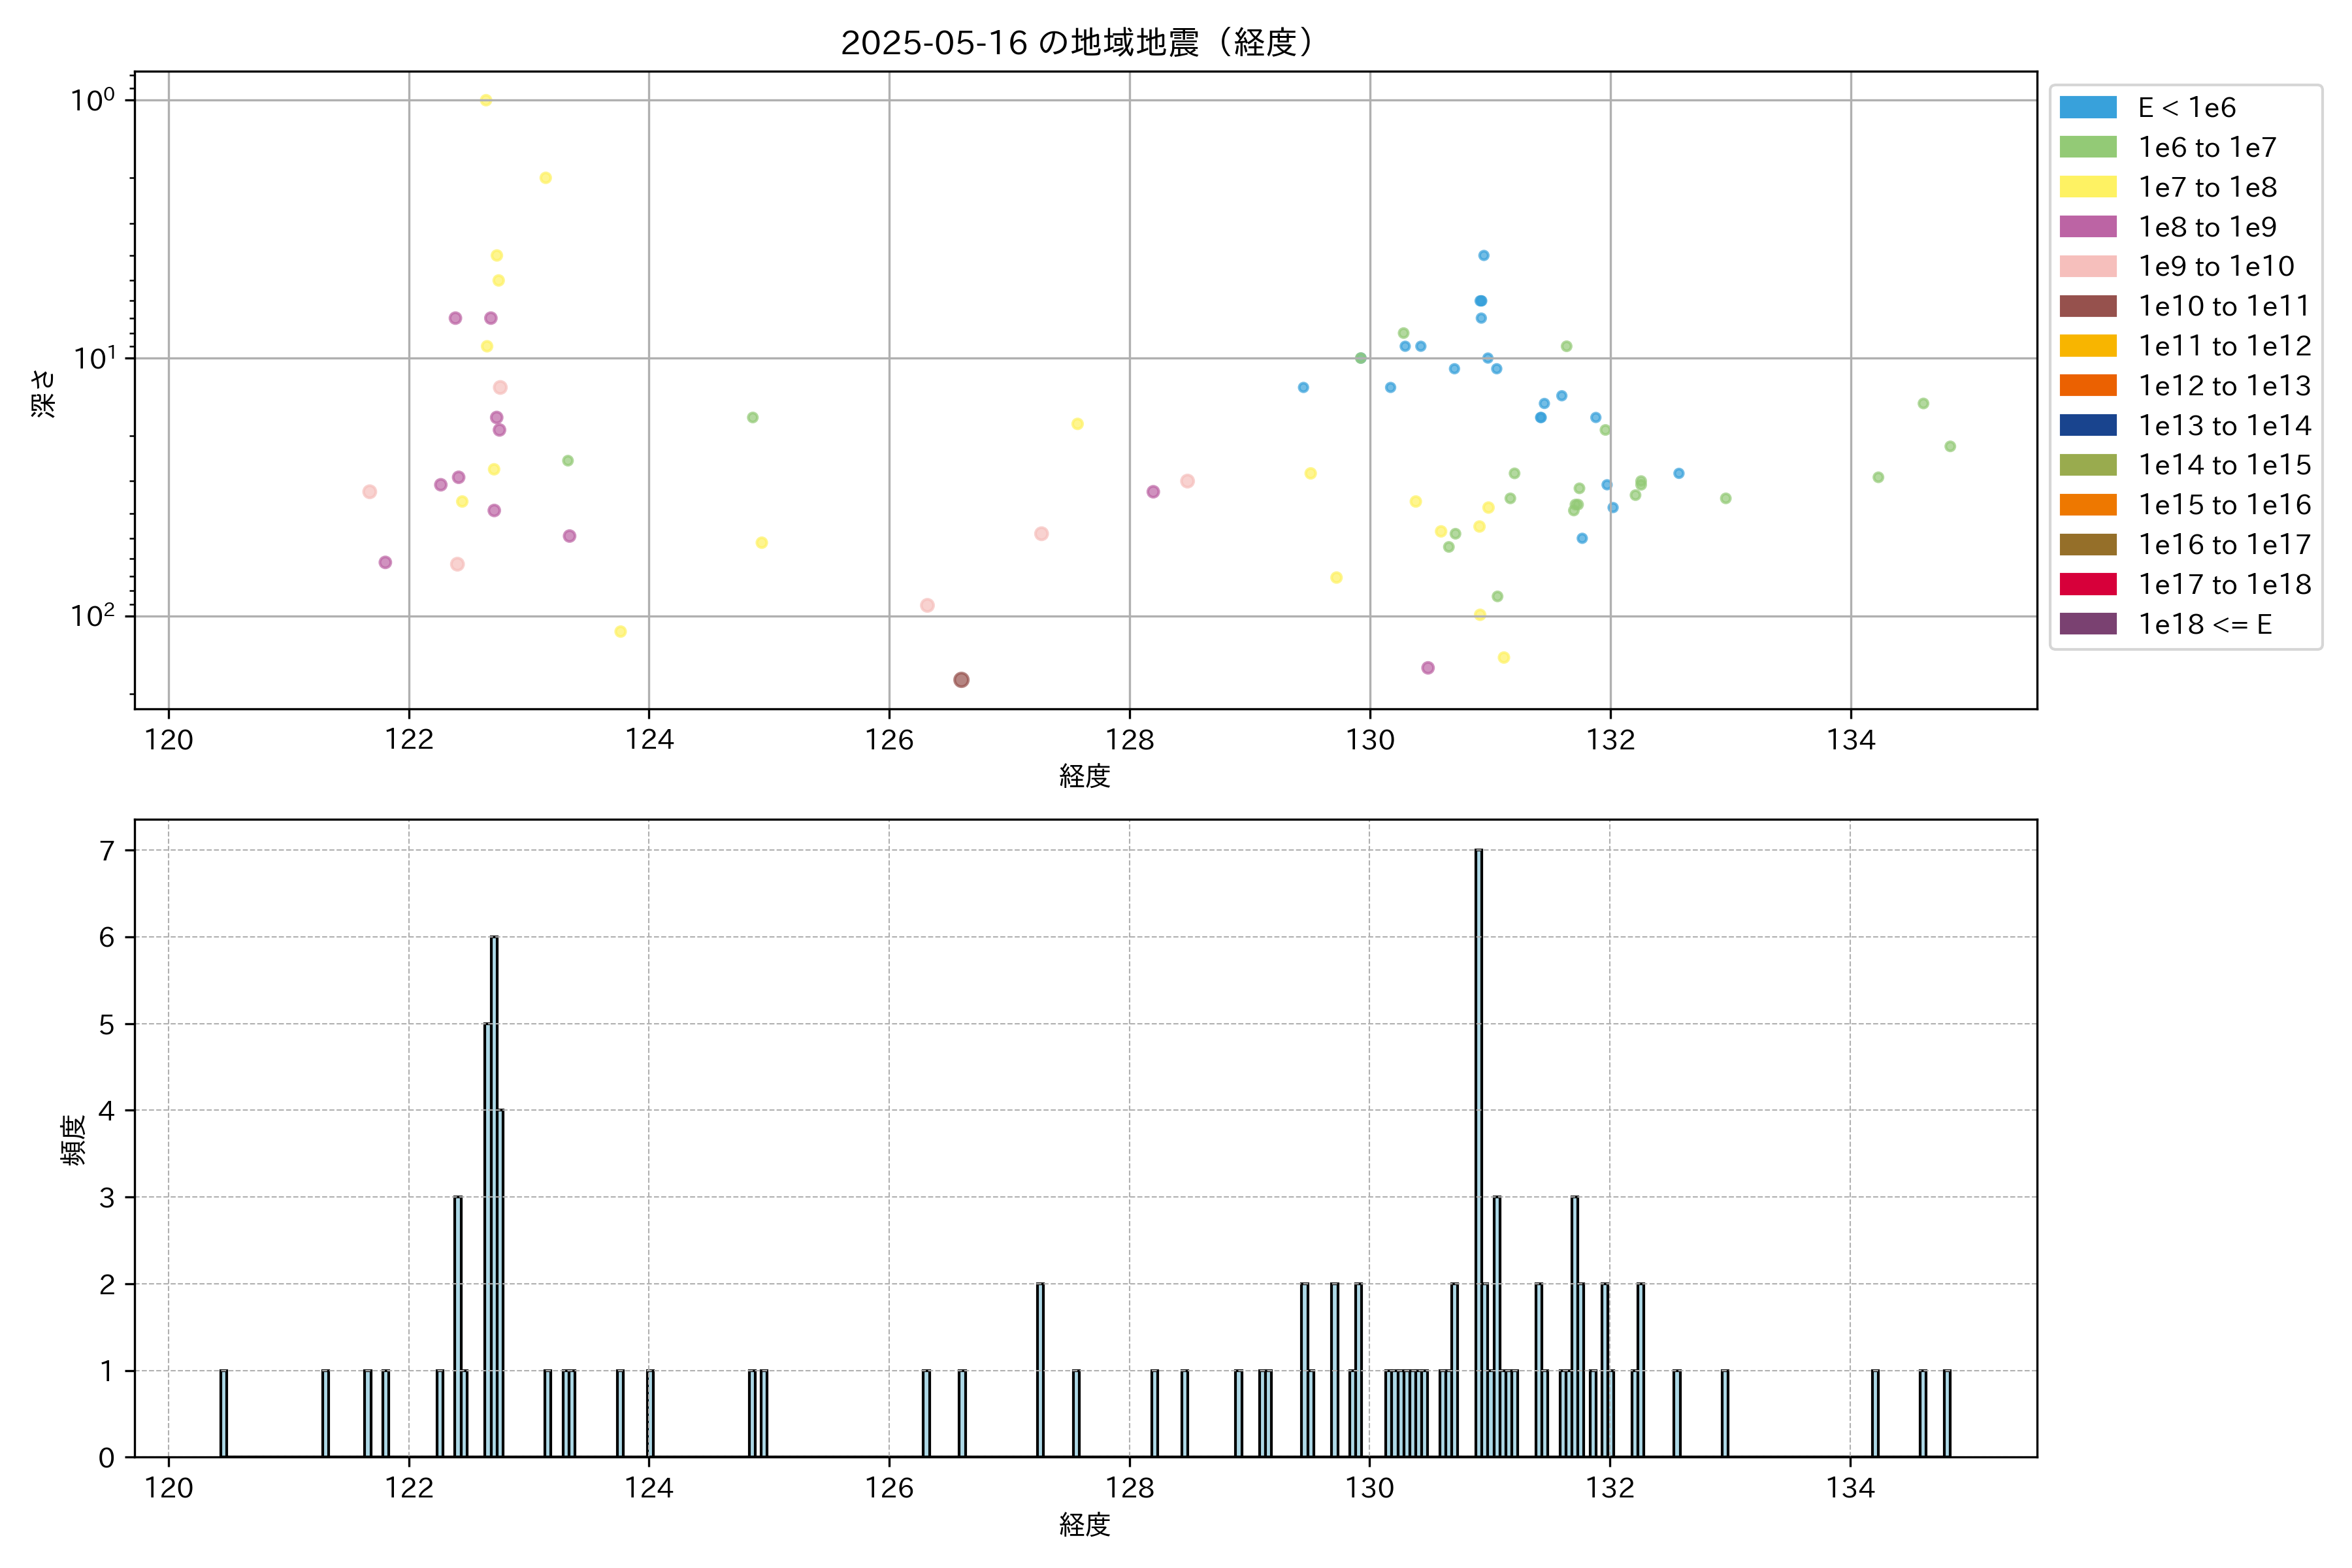Image resolution: width=2352 pixels, height=1568 pixels.
Task: Click the yellow '1e7 to 1e8' legend swatch
Action: pos(2087,187)
